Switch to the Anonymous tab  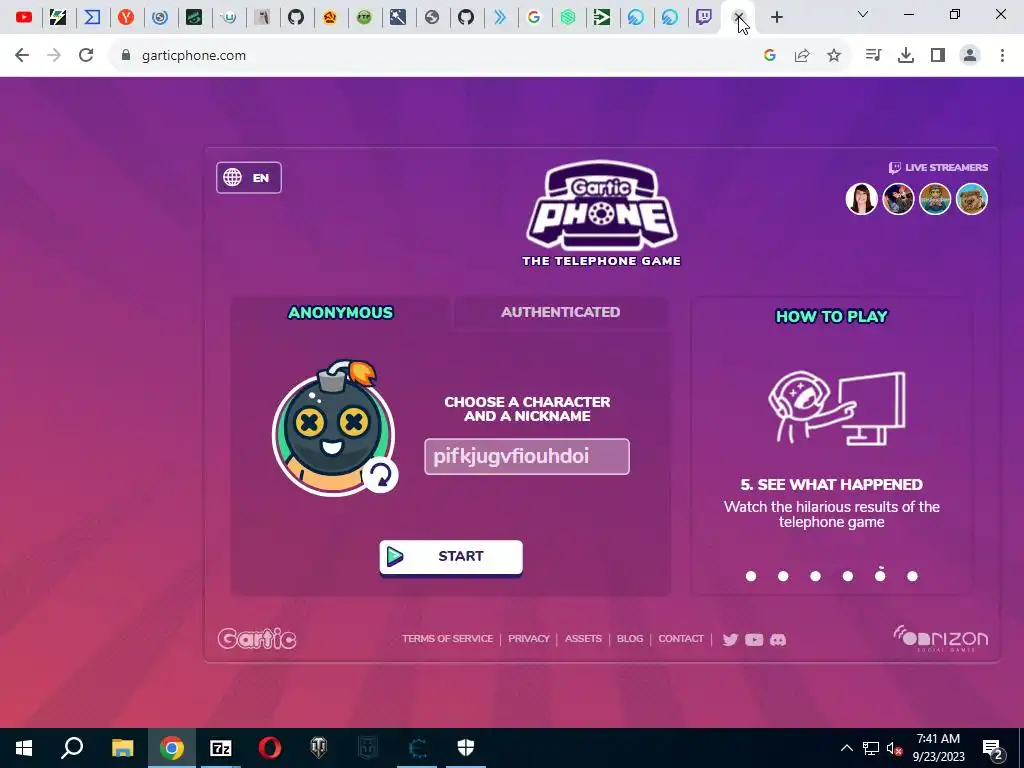click(340, 312)
